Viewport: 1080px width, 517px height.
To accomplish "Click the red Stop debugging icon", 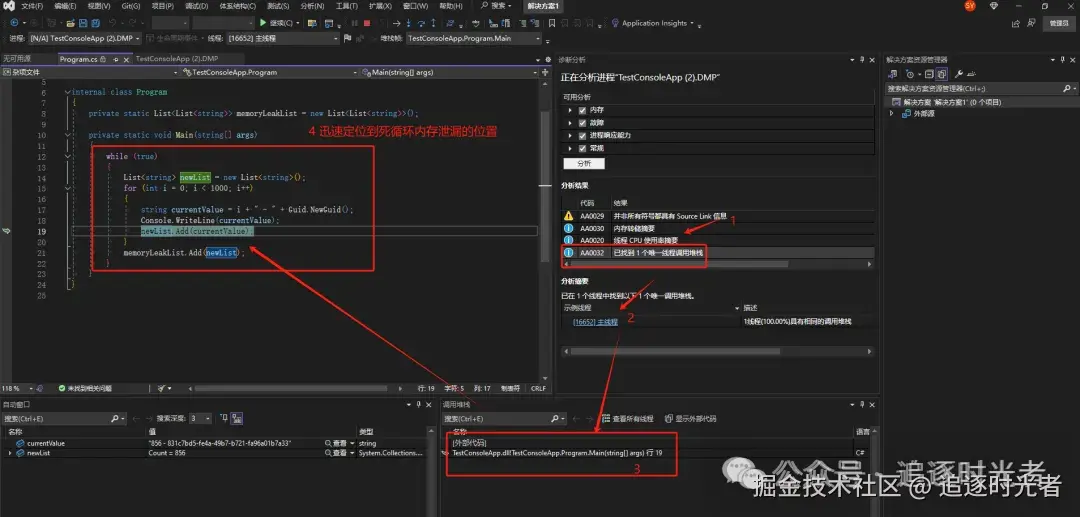I will coord(367,23).
